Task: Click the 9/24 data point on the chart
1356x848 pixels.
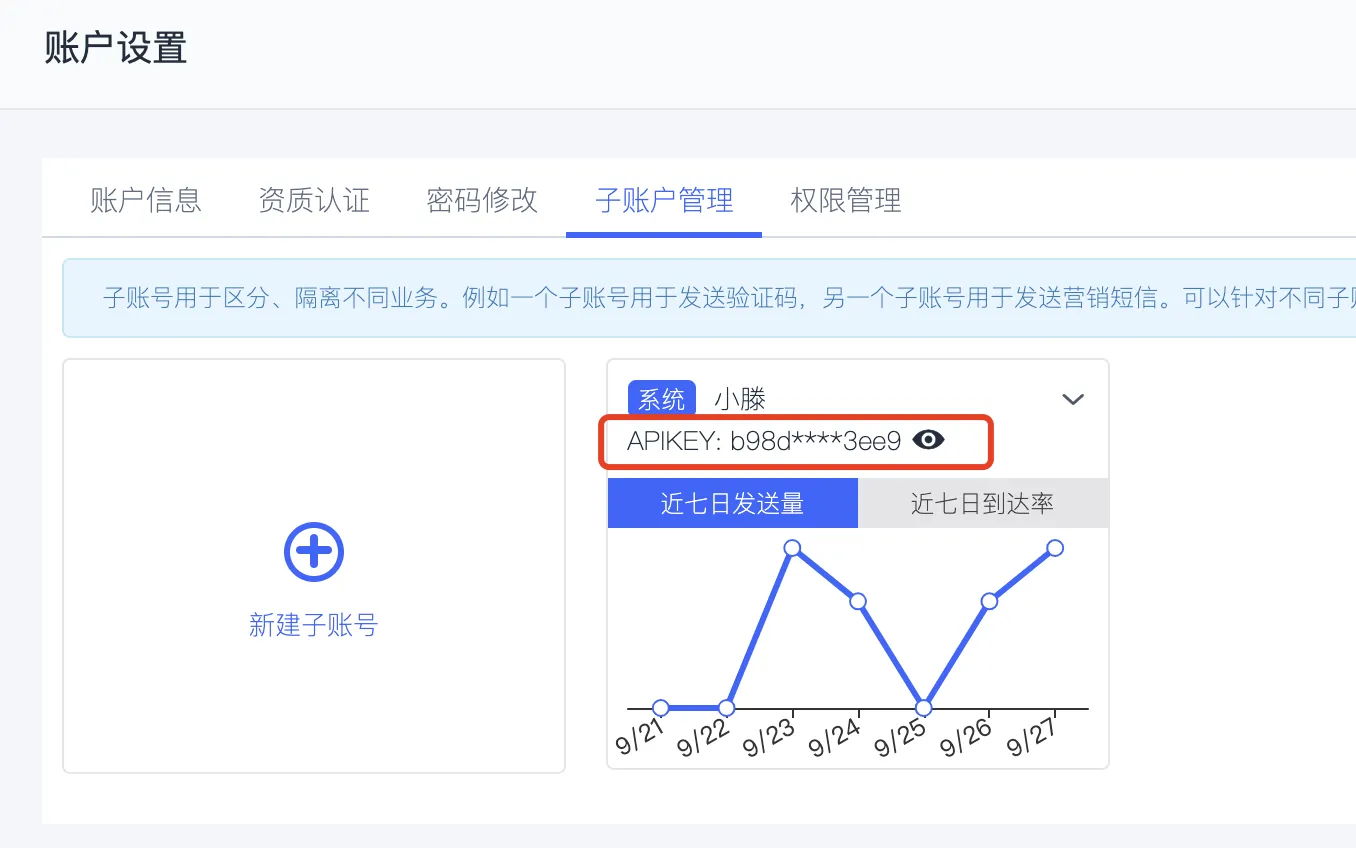Action: point(858,601)
